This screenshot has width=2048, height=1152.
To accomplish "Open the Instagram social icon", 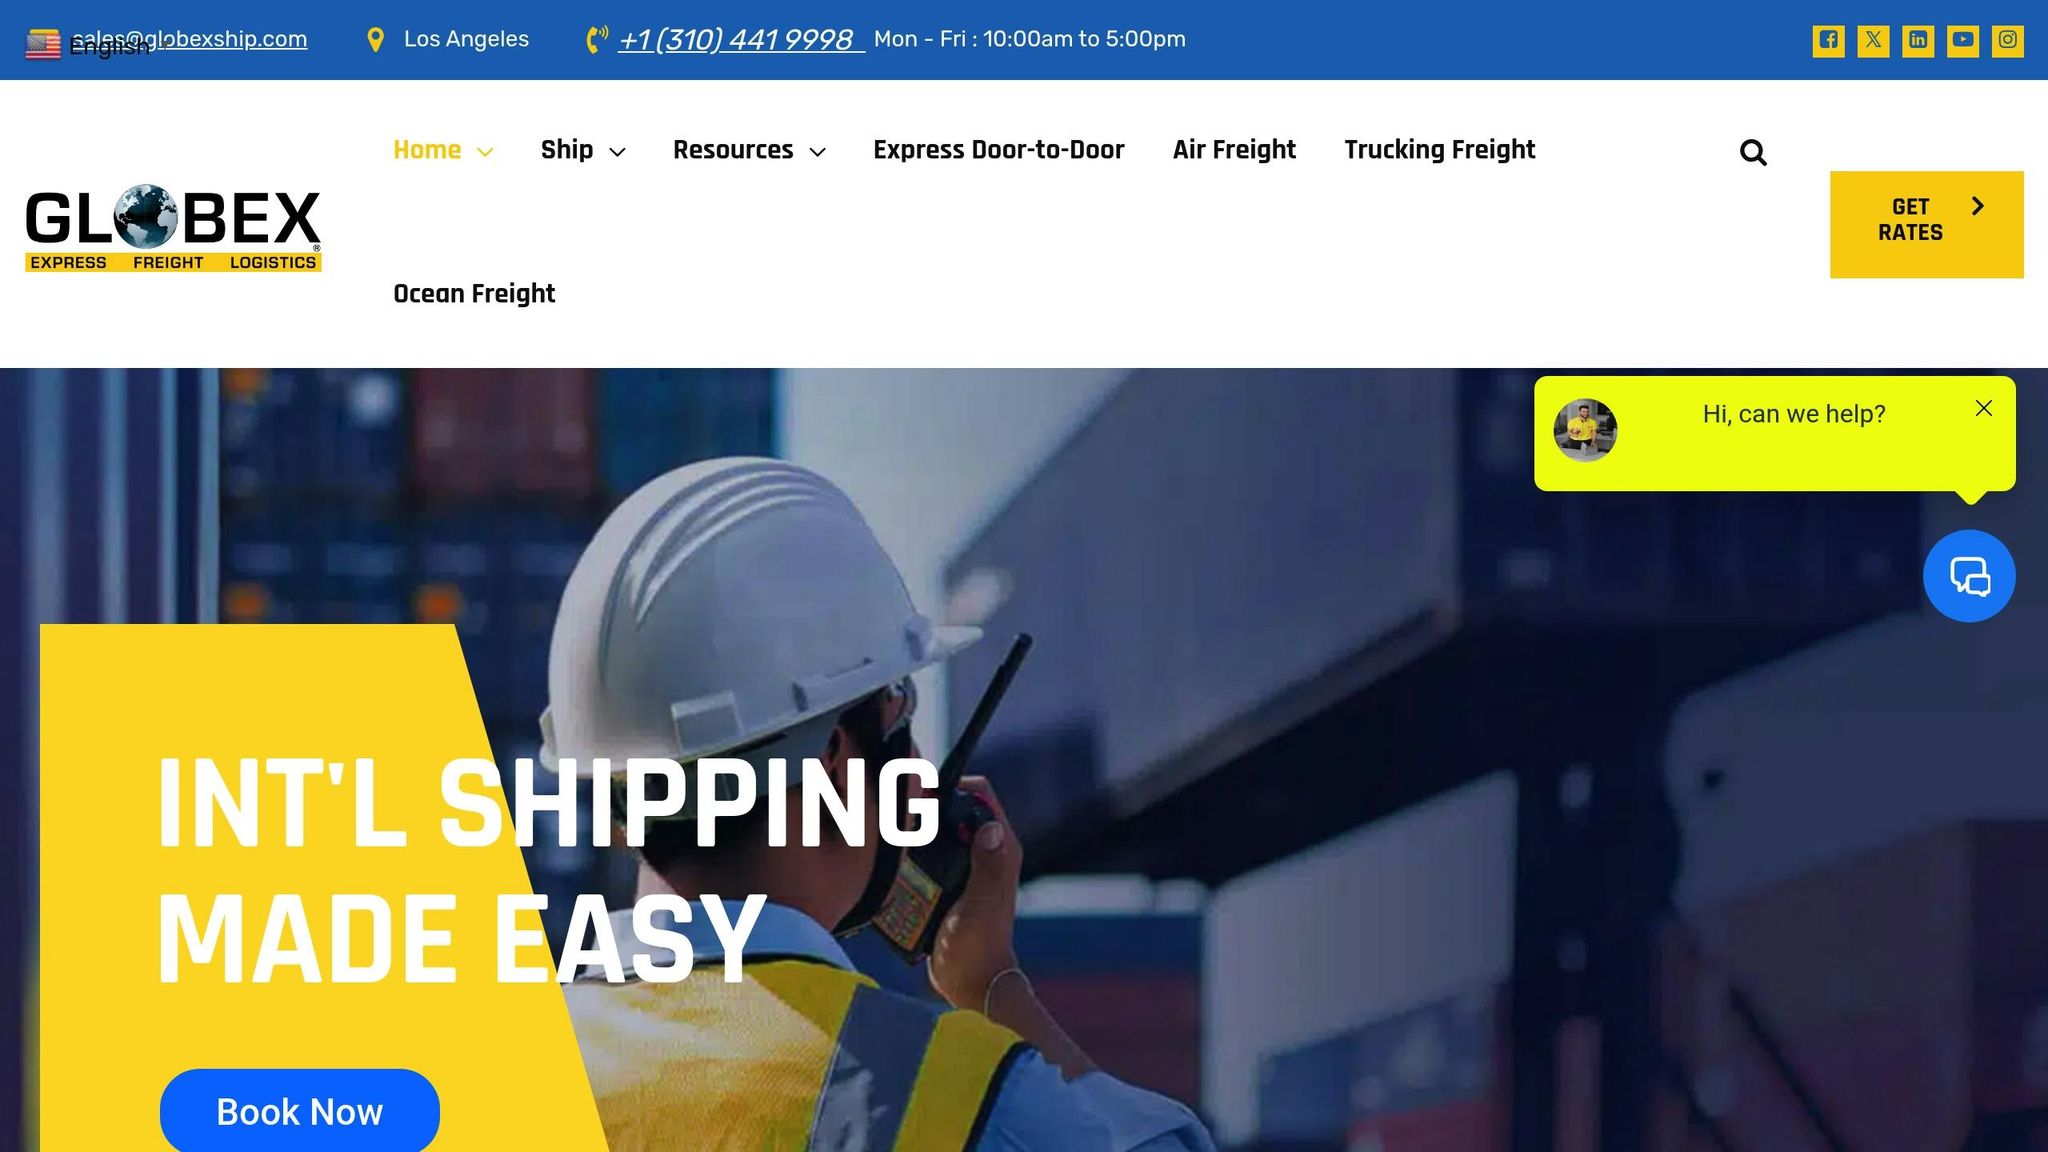I will pos(2007,40).
